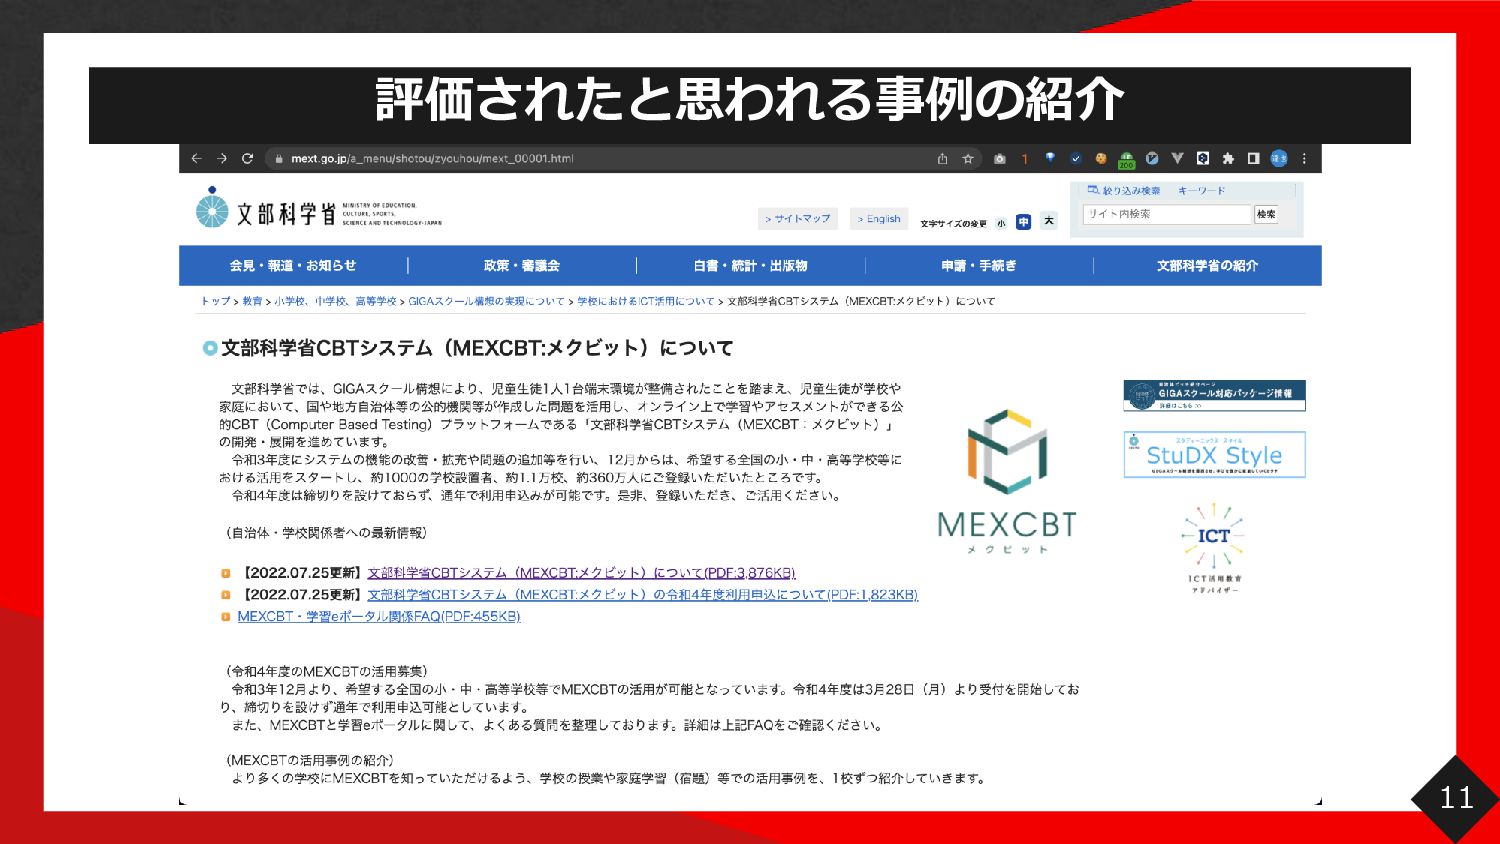Open the GIGAスクール対応パッケージ情報 banner
This screenshot has width=1500, height=844.
1214,395
